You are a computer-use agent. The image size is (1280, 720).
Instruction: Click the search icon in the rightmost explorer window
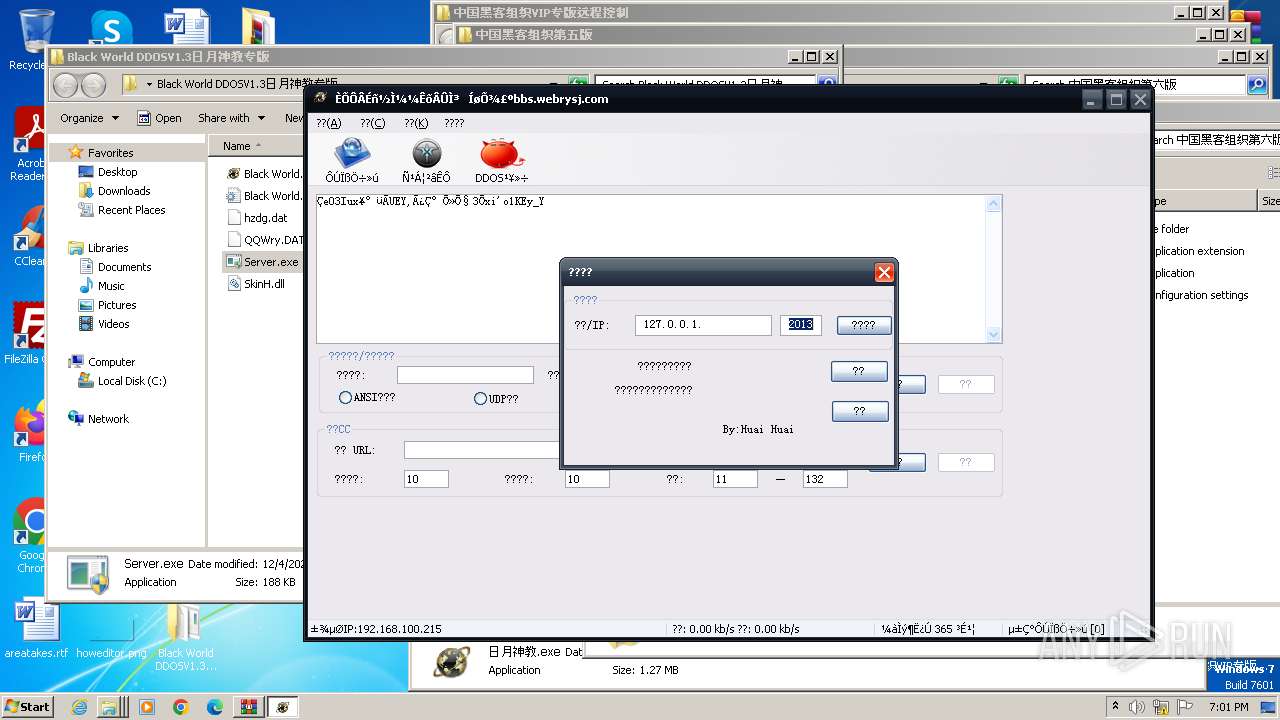(1258, 85)
